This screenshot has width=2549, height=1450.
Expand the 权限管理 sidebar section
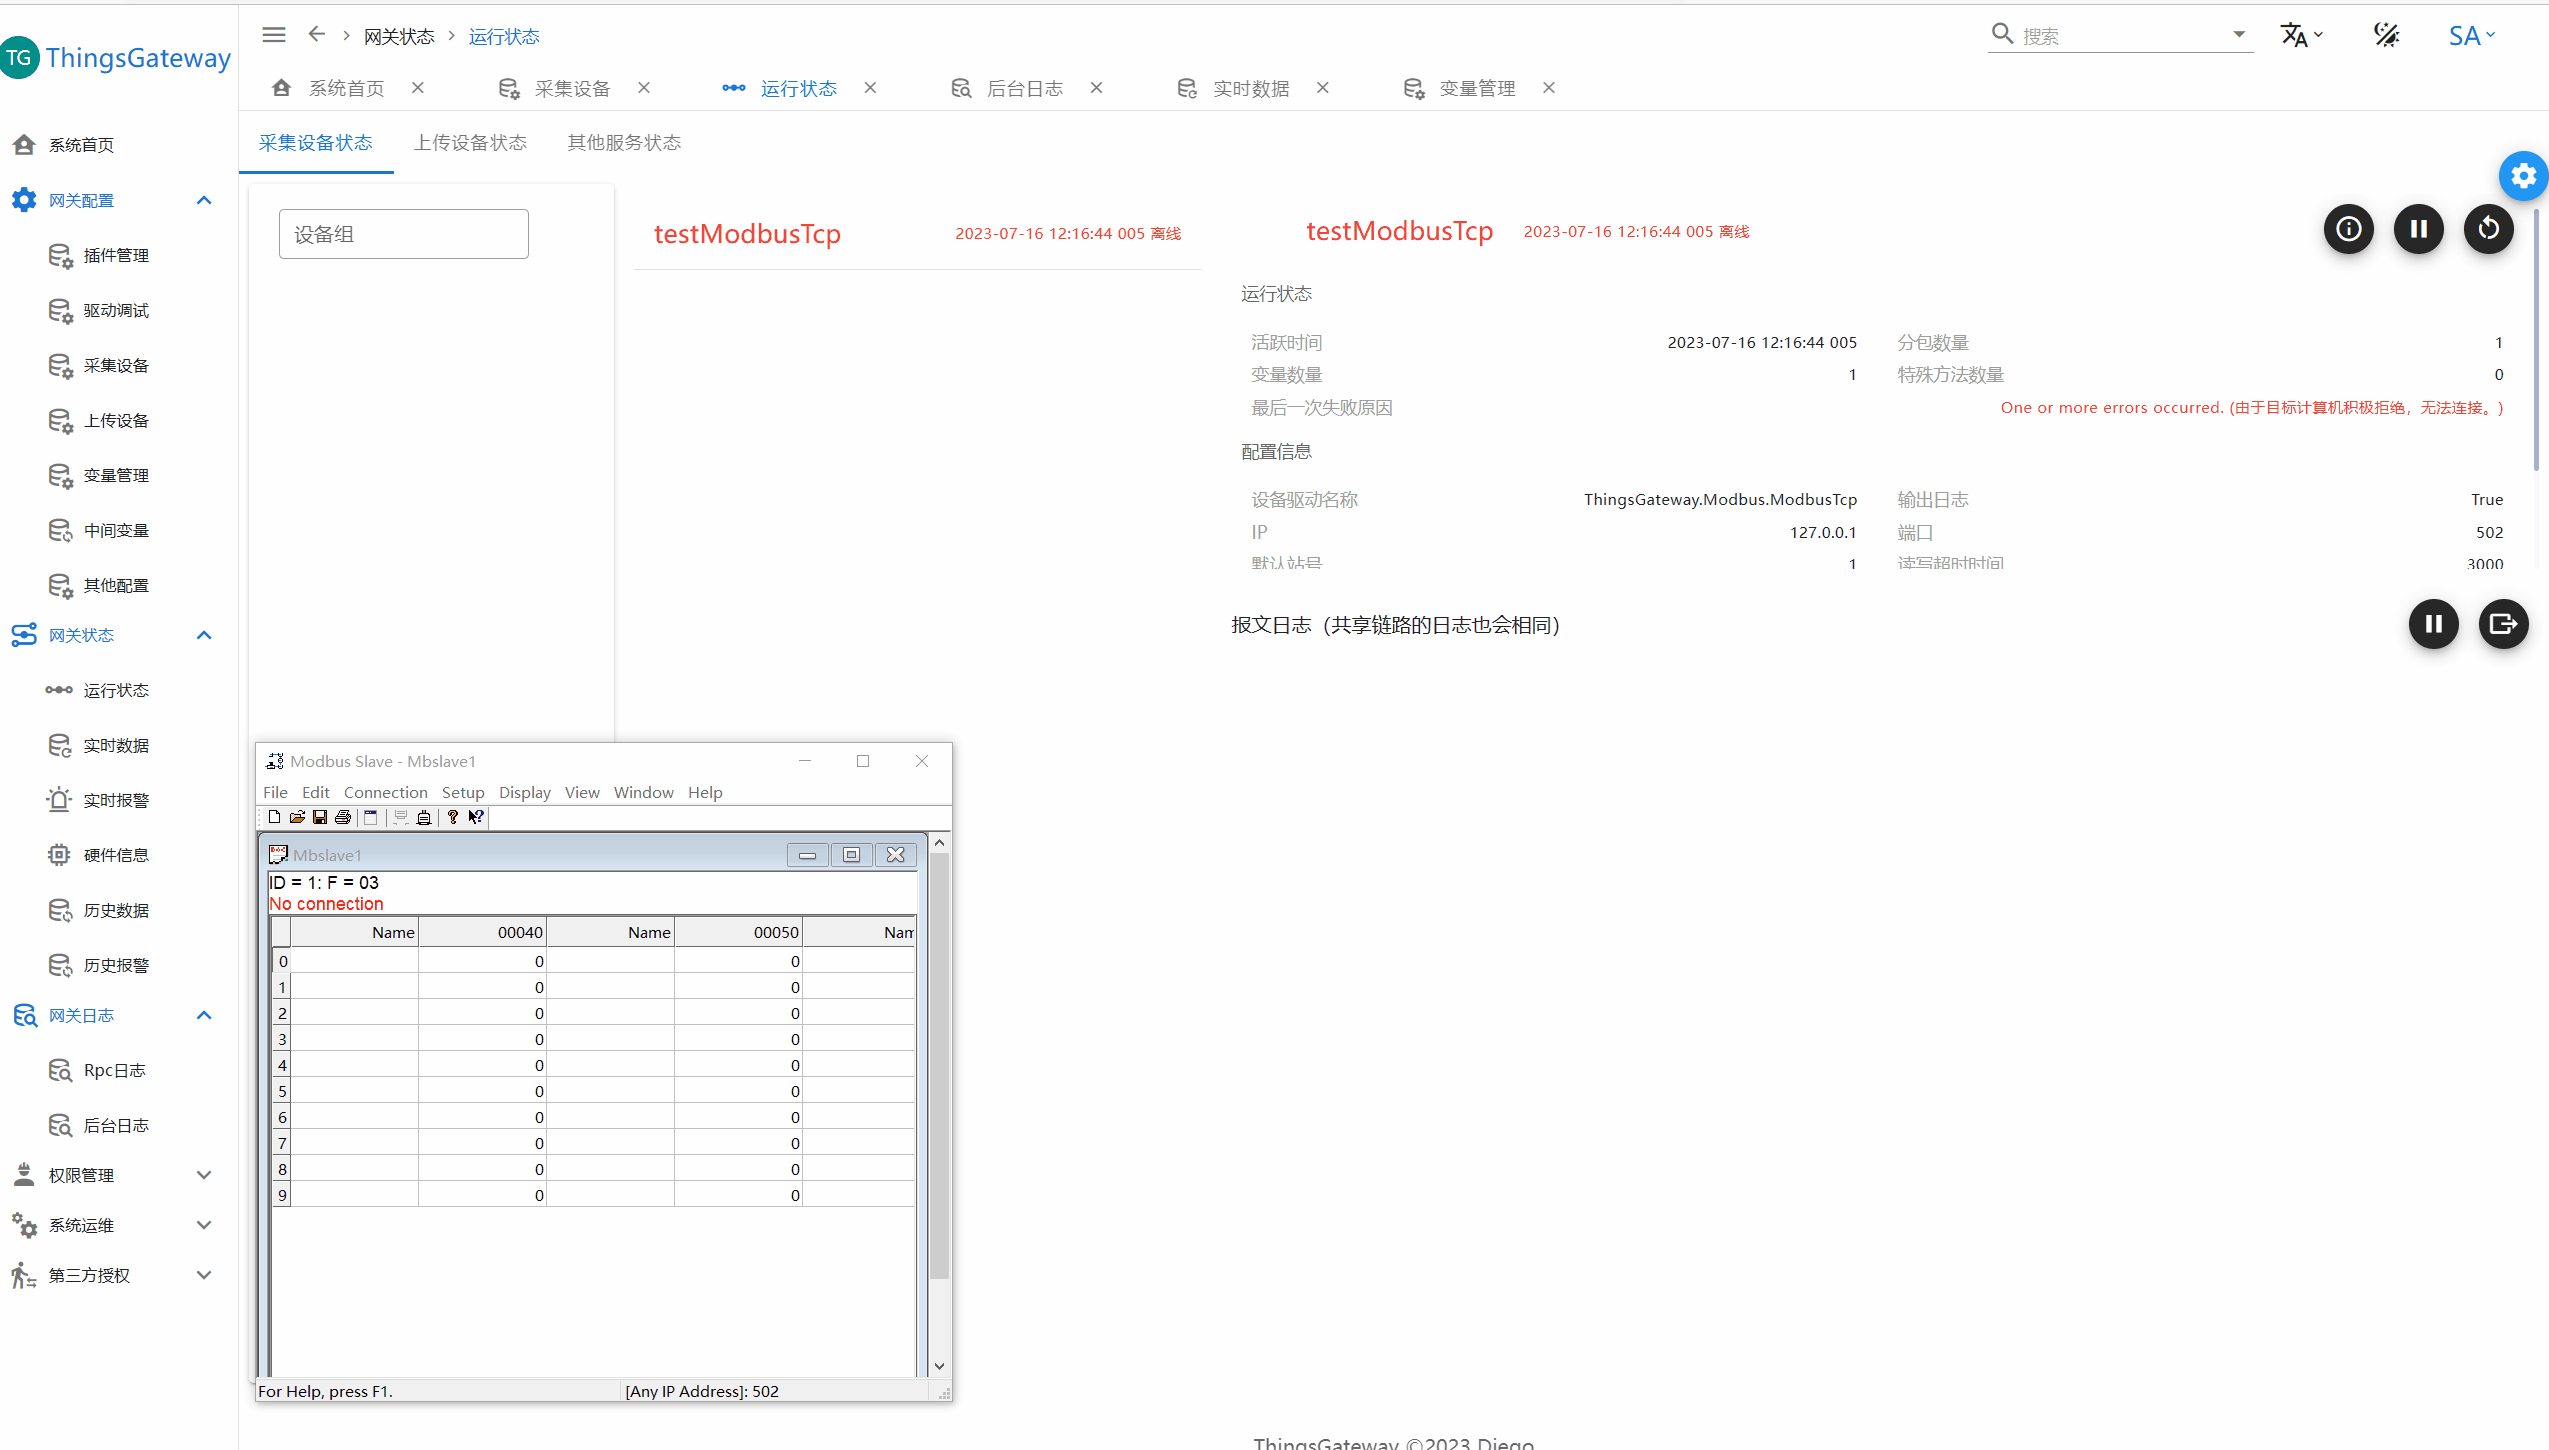tap(204, 1175)
